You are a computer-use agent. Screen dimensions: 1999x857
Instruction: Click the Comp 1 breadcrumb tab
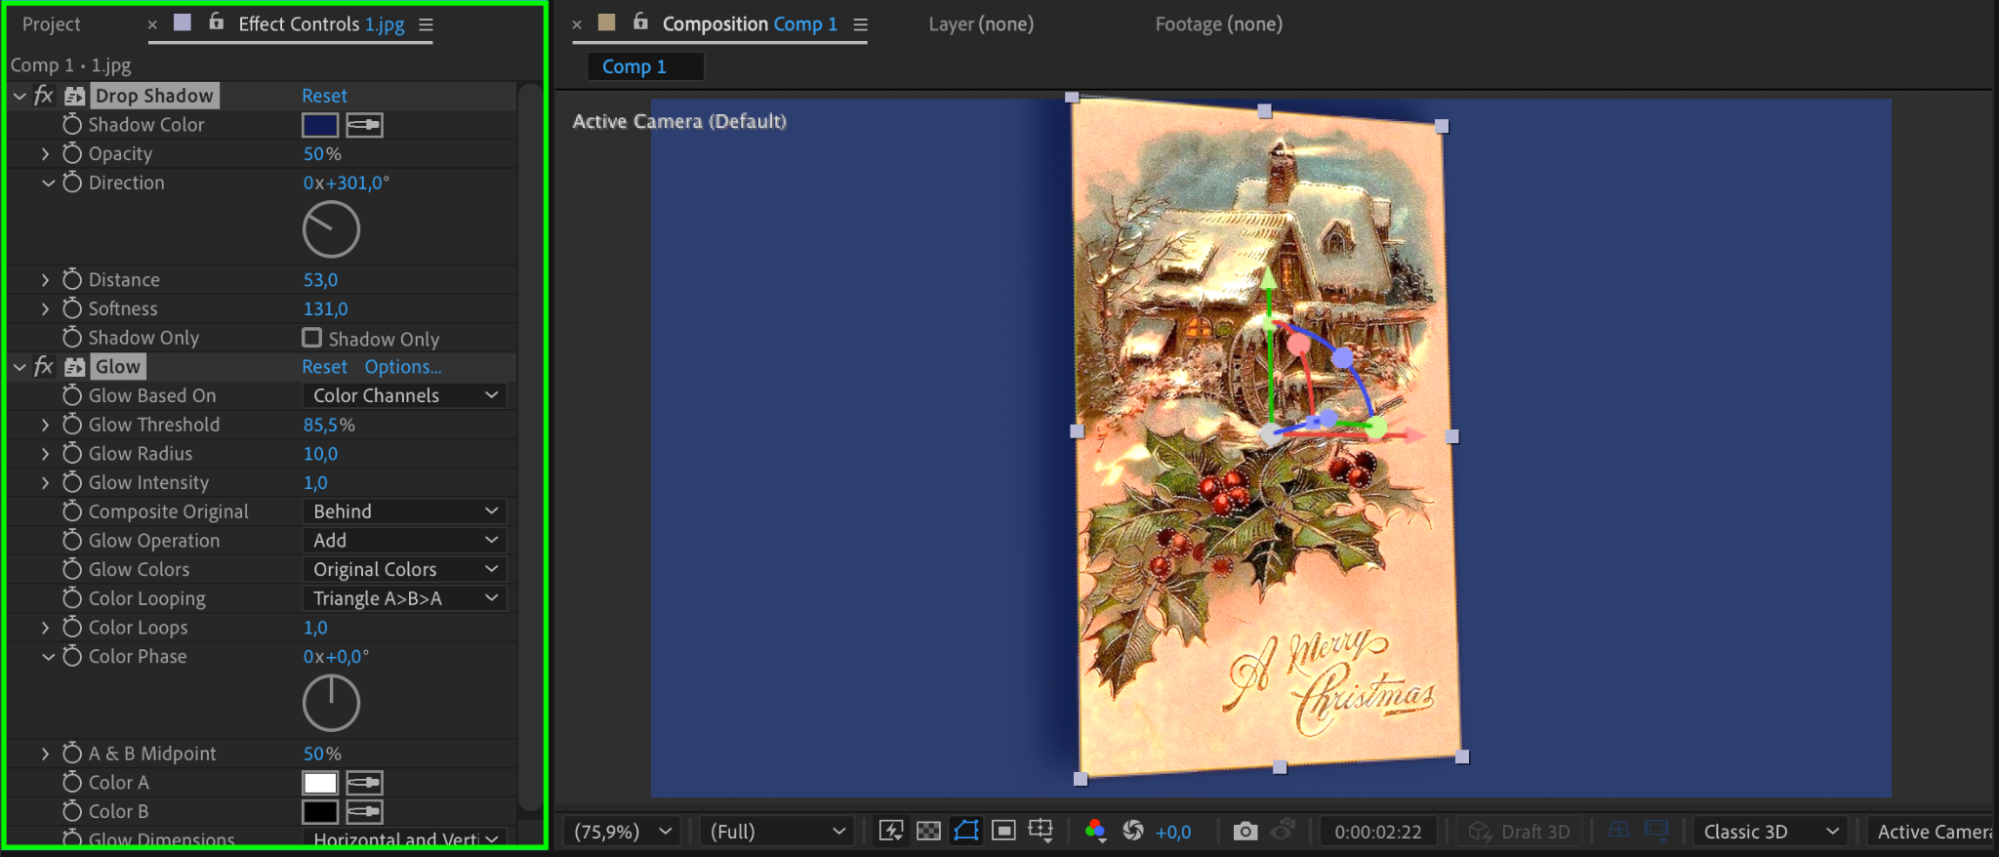point(645,67)
